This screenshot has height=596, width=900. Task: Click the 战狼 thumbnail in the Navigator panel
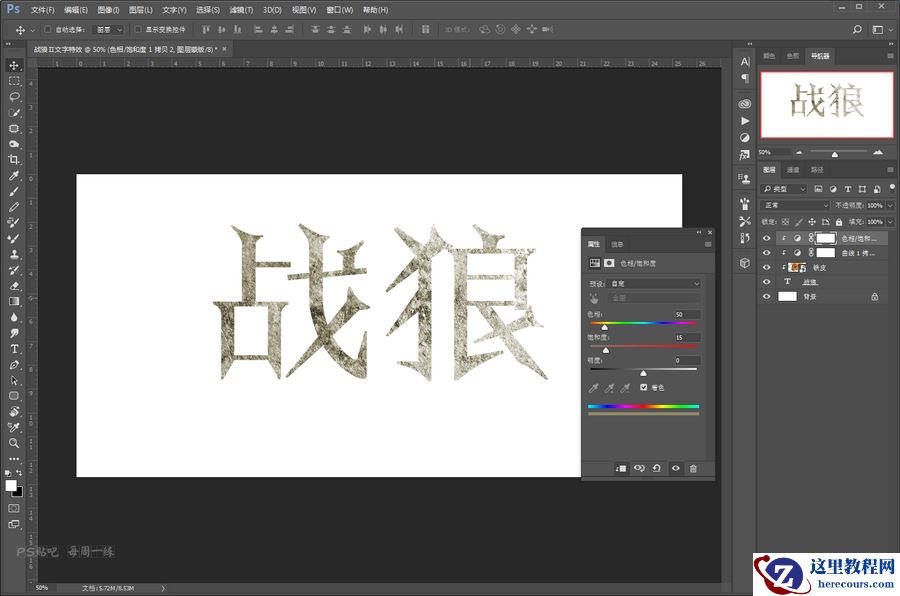(827, 103)
